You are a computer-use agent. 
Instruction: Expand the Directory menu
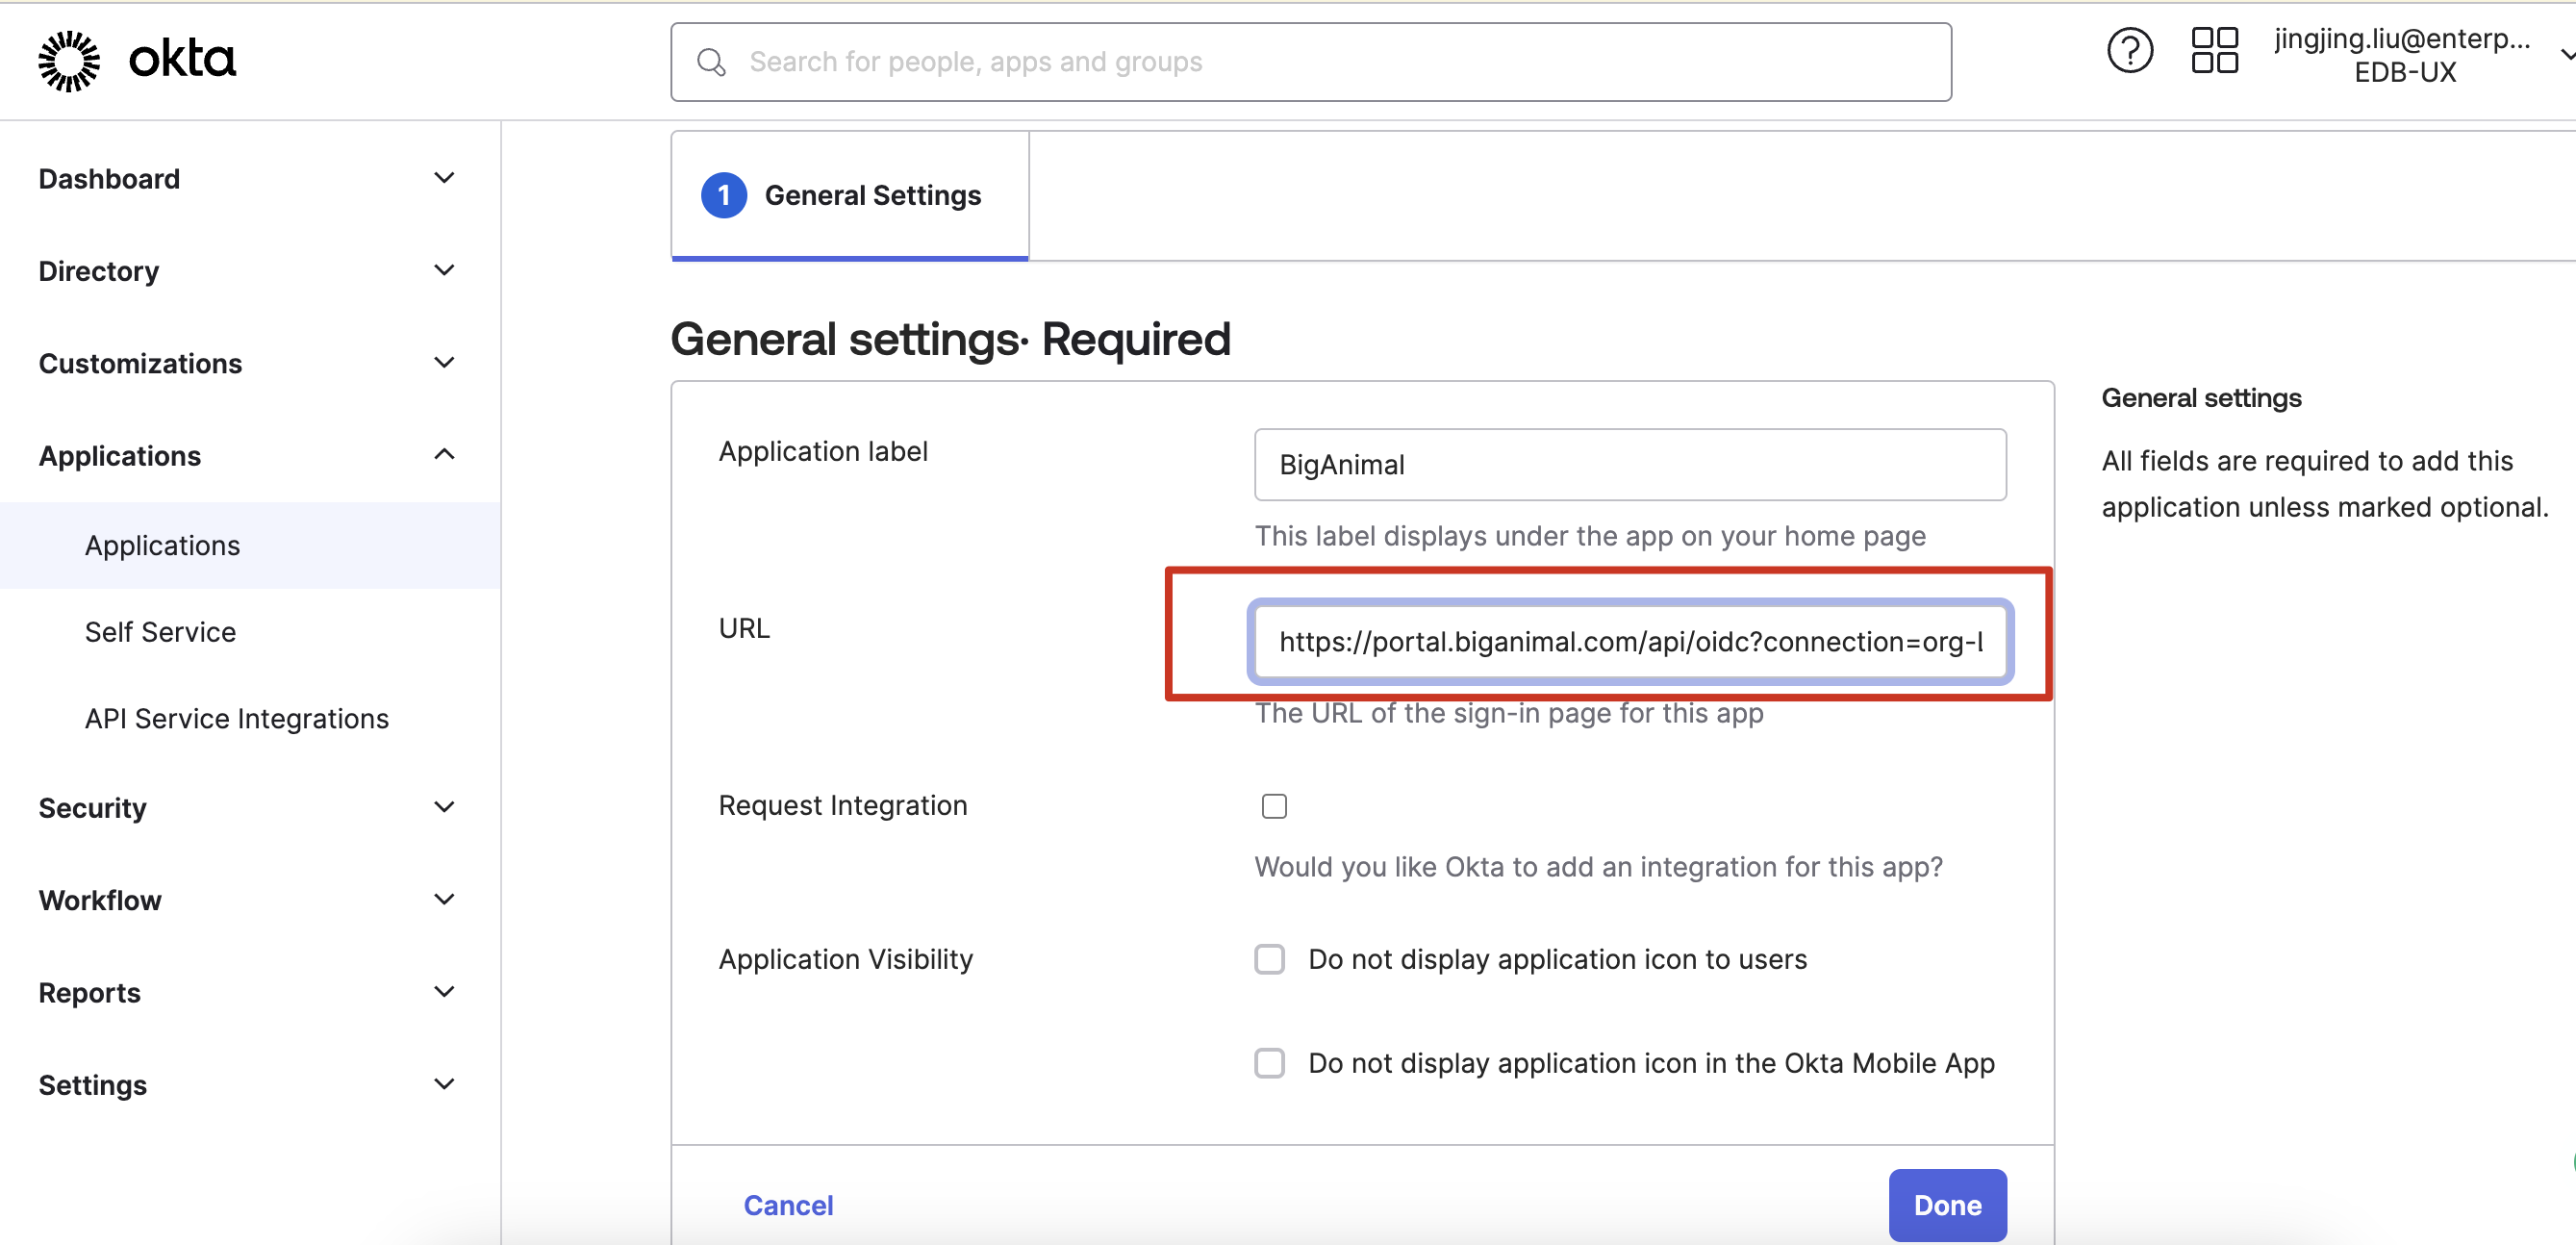(x=248, y=271)
